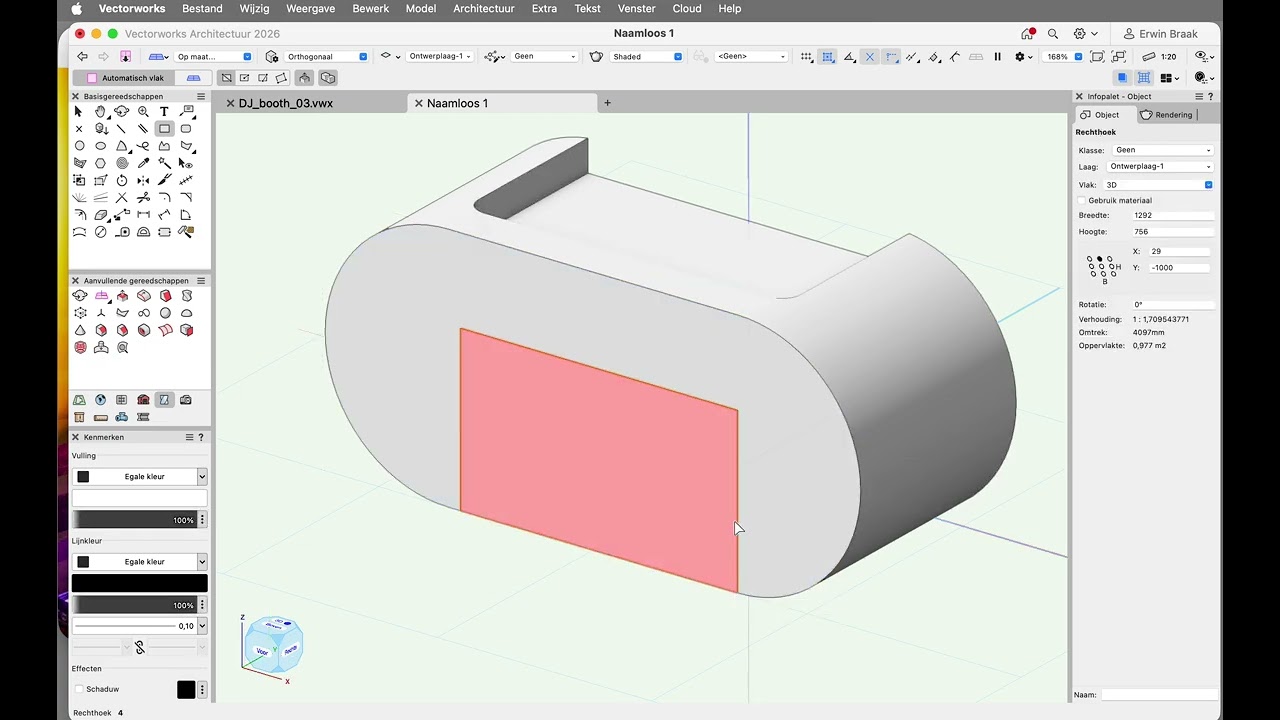Select the Sphere tool
The height and width of the screenshot is (720, 1280).
tap(164, 312)
